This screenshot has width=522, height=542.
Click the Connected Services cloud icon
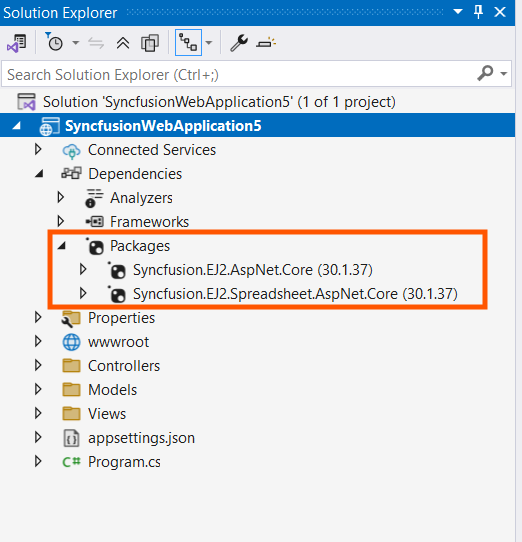(x=71, y=151)
